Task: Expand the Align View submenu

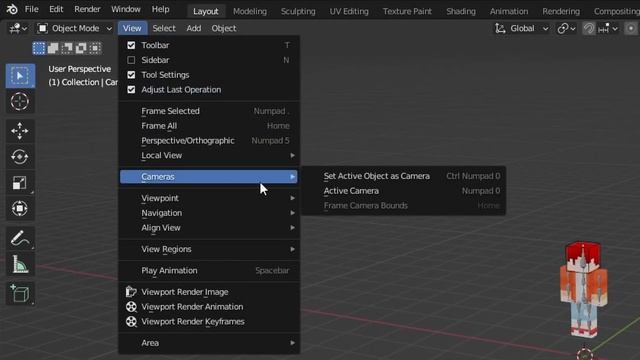Action: (x=209, y=228)
